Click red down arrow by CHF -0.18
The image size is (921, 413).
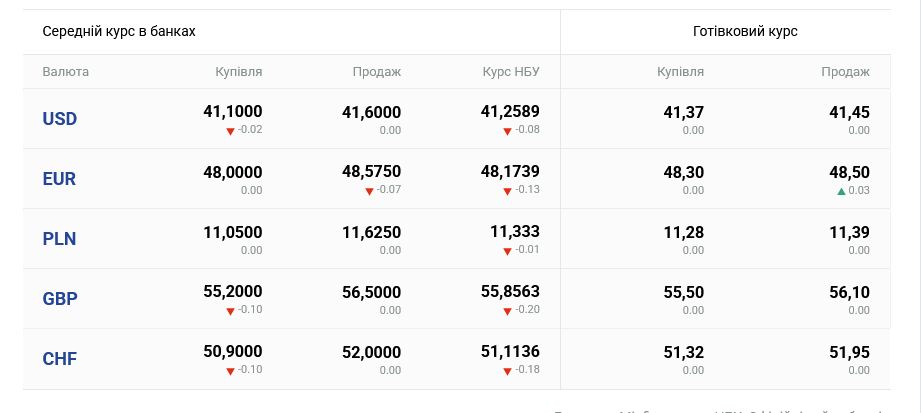(x=508, y=371)
